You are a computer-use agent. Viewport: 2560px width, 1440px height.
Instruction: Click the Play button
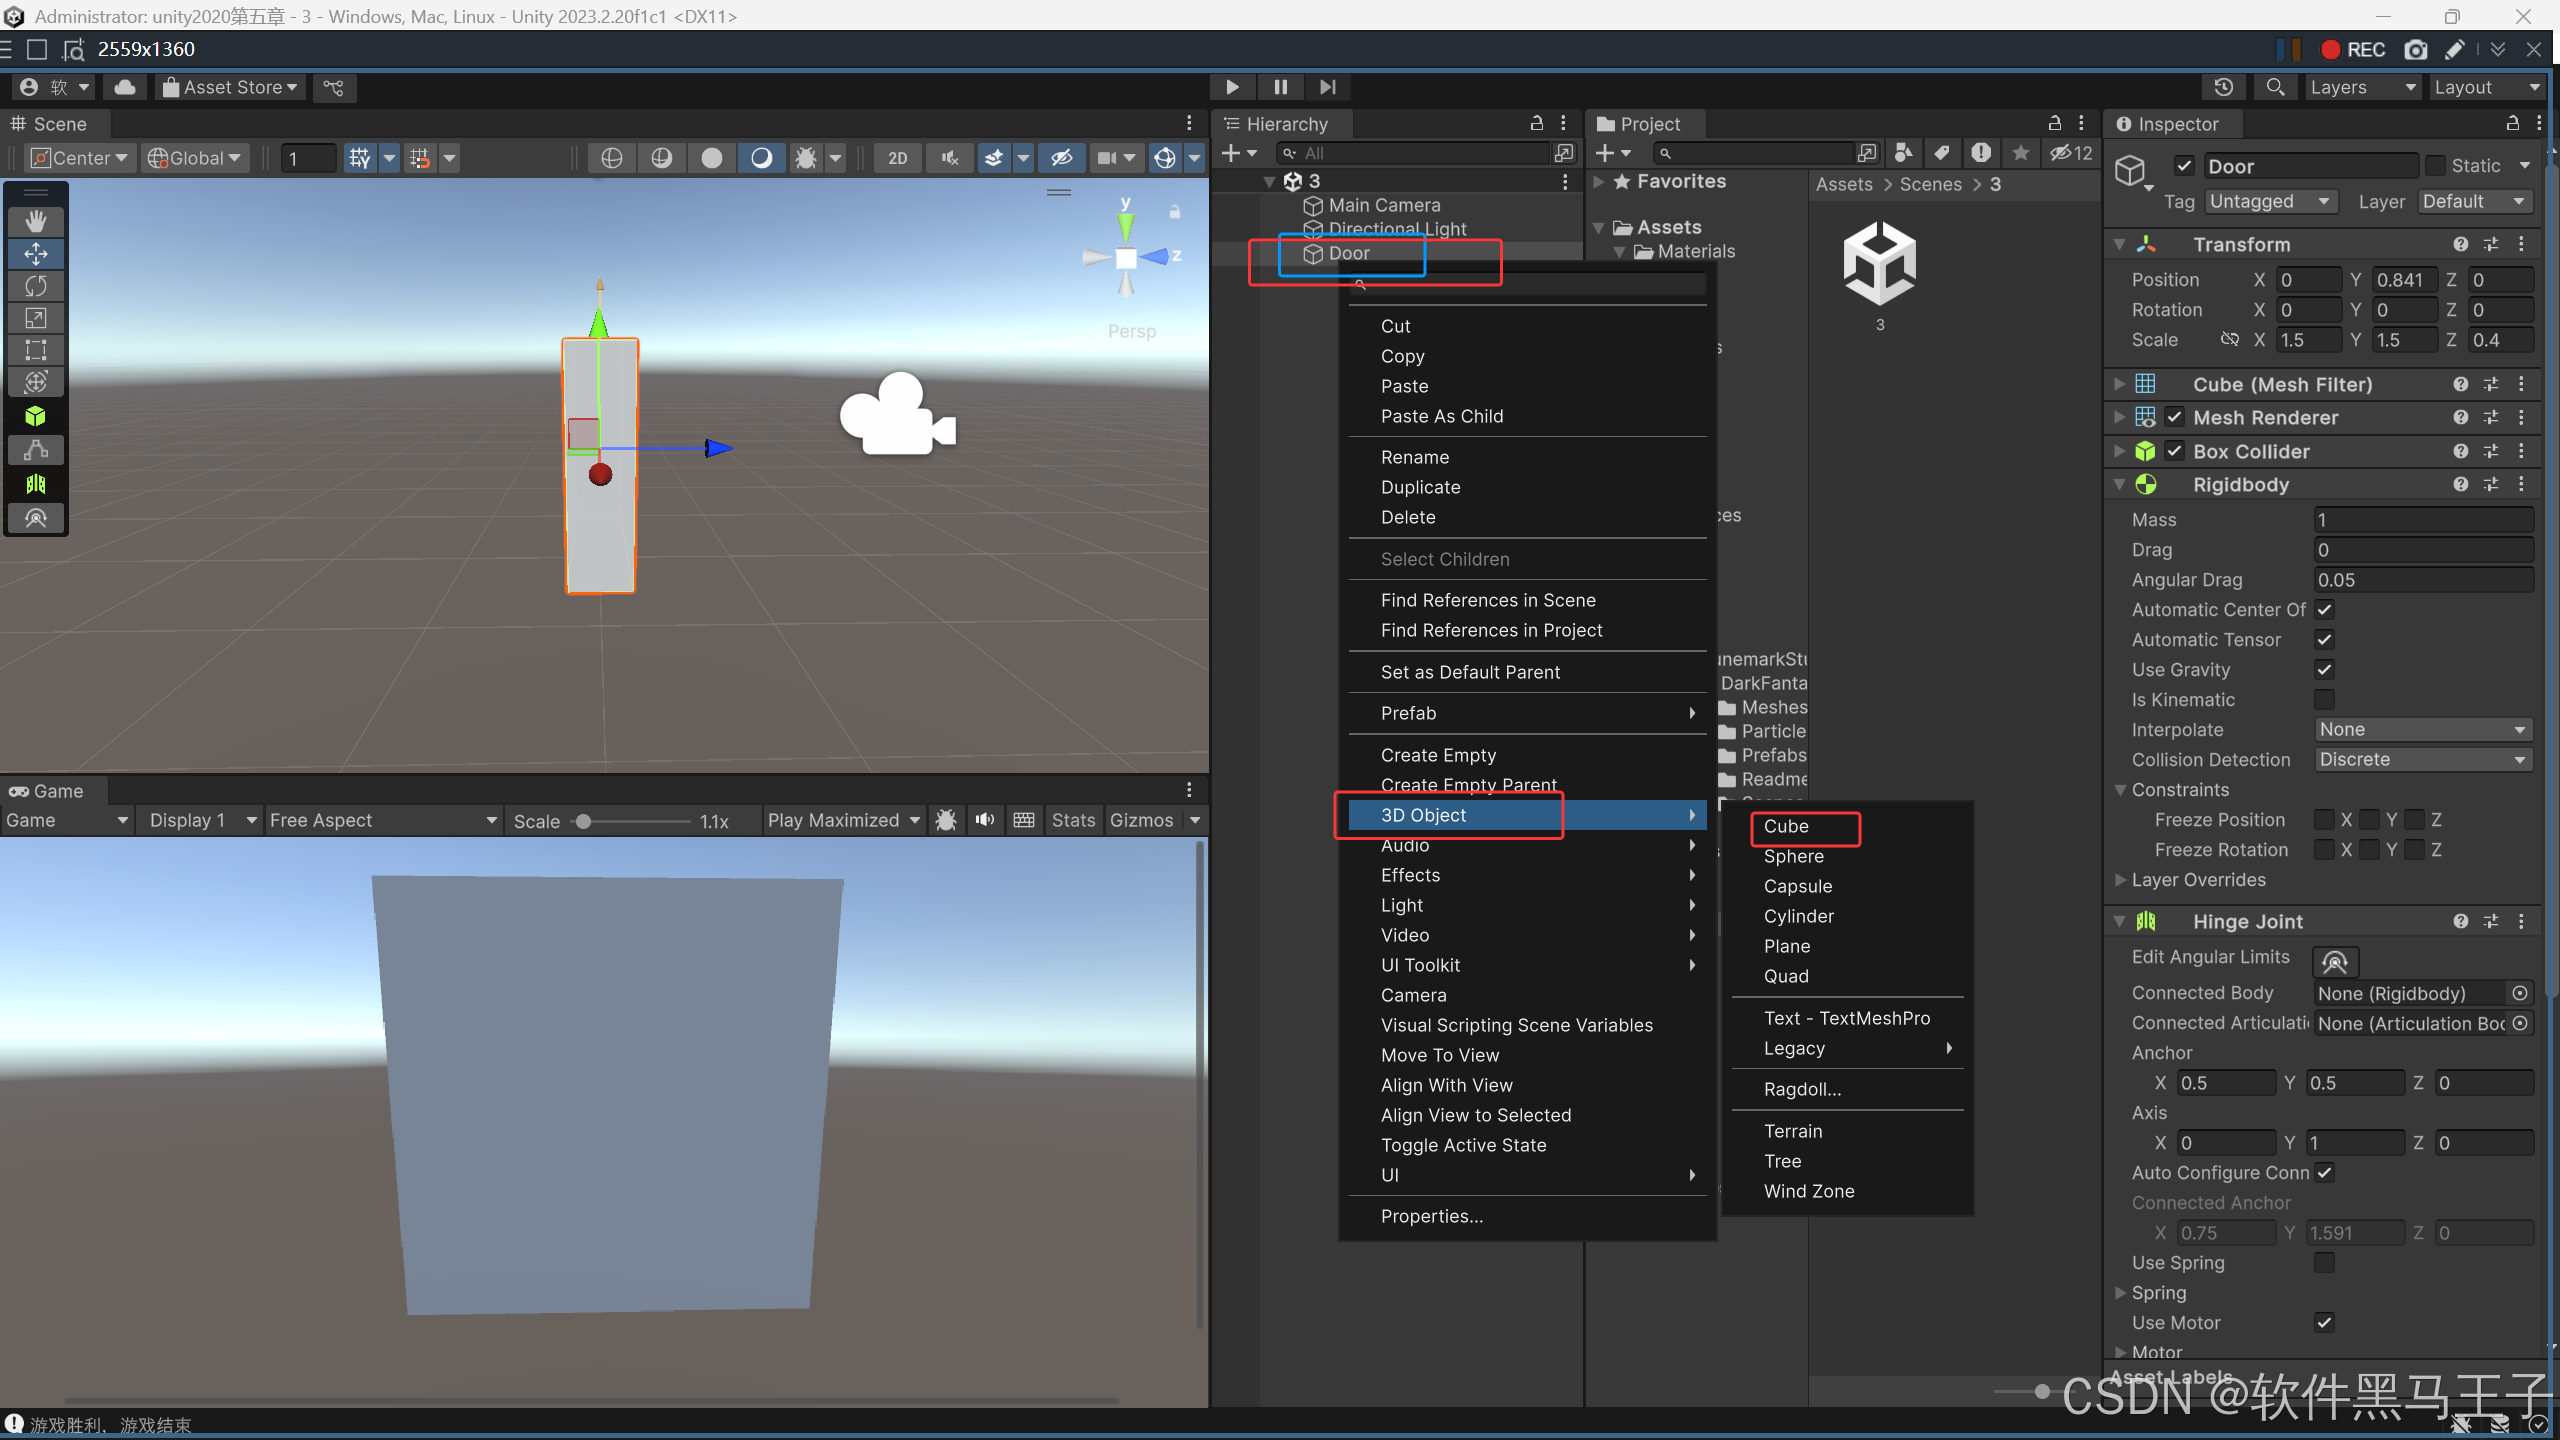1232,88
